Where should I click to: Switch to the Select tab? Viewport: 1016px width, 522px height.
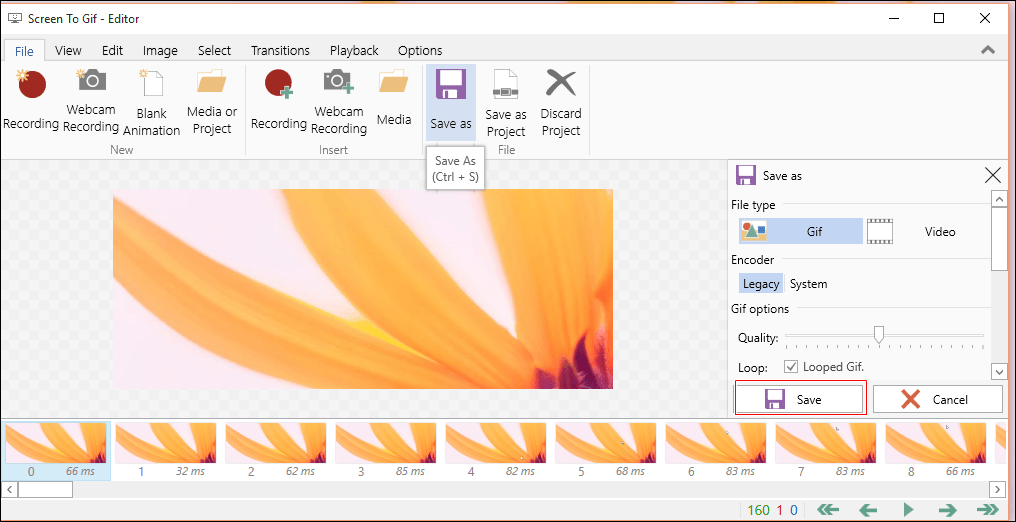tap(214, 51)
